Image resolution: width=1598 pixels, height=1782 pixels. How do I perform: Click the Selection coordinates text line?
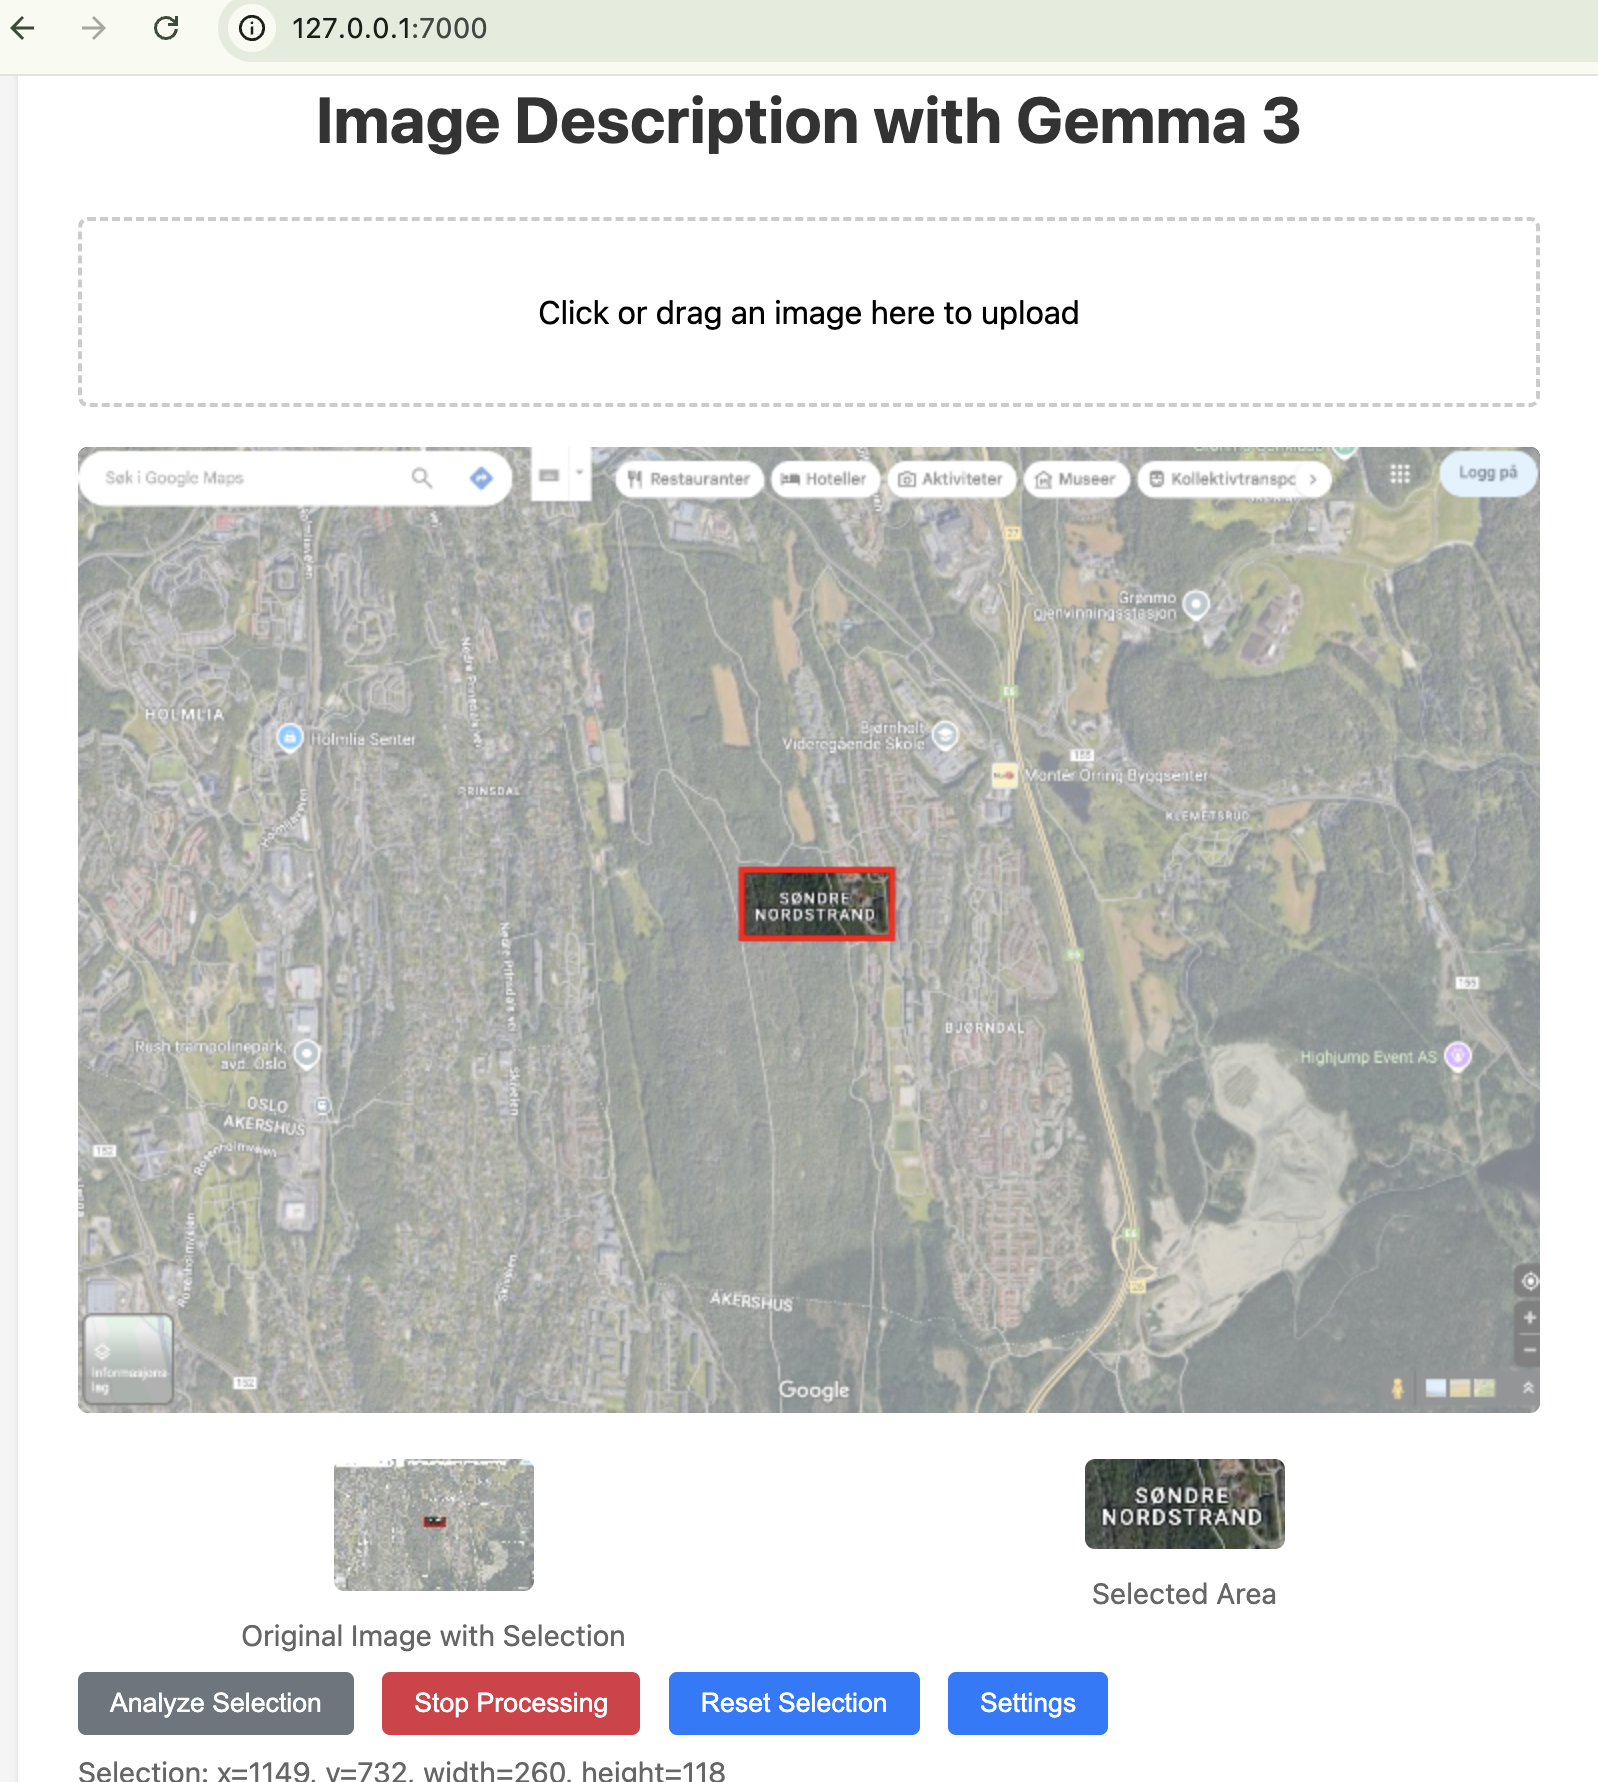[402, 1770]
